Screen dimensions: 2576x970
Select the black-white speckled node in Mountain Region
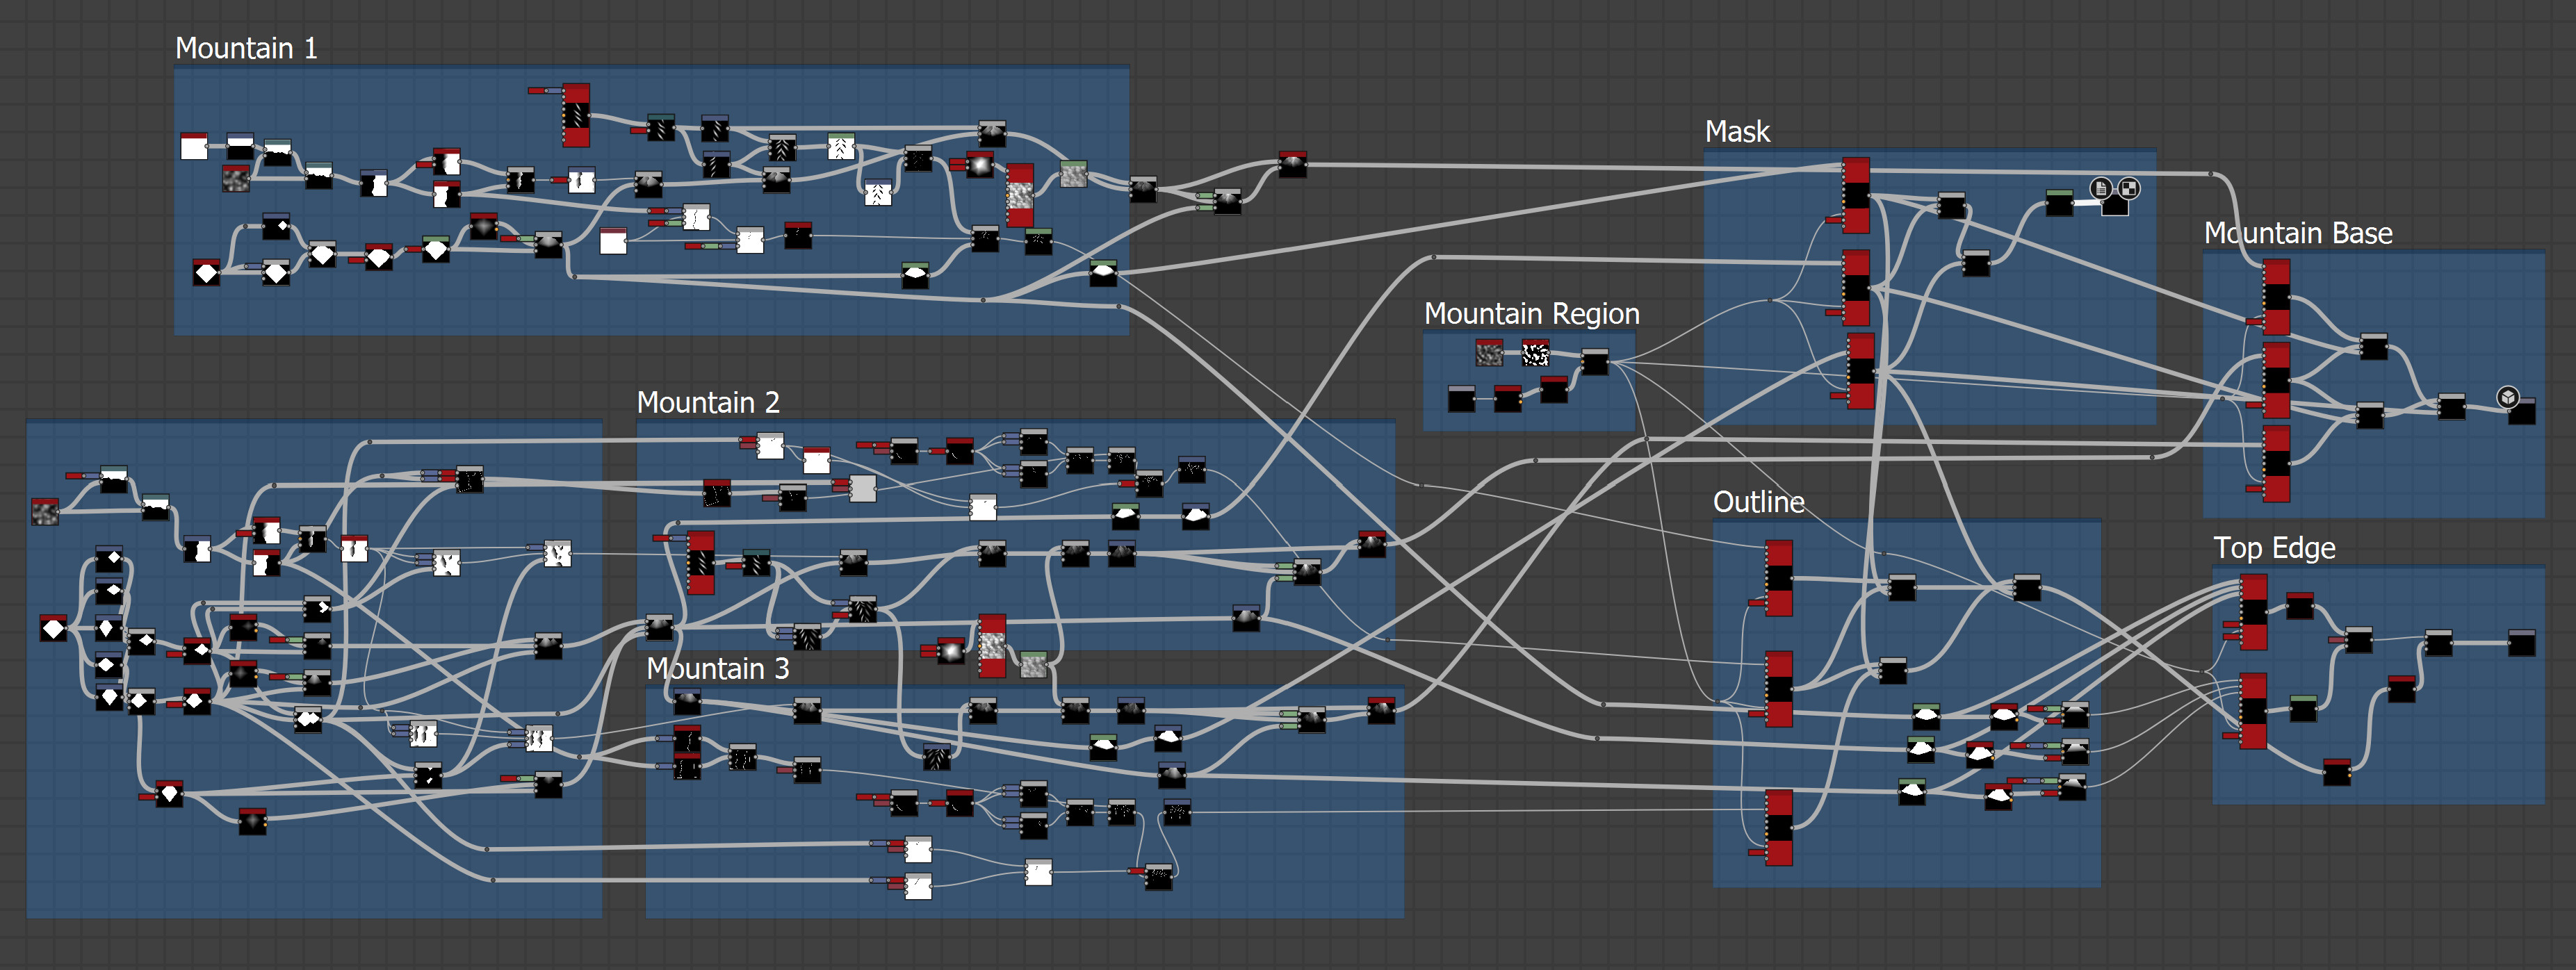click(1535, 353)
